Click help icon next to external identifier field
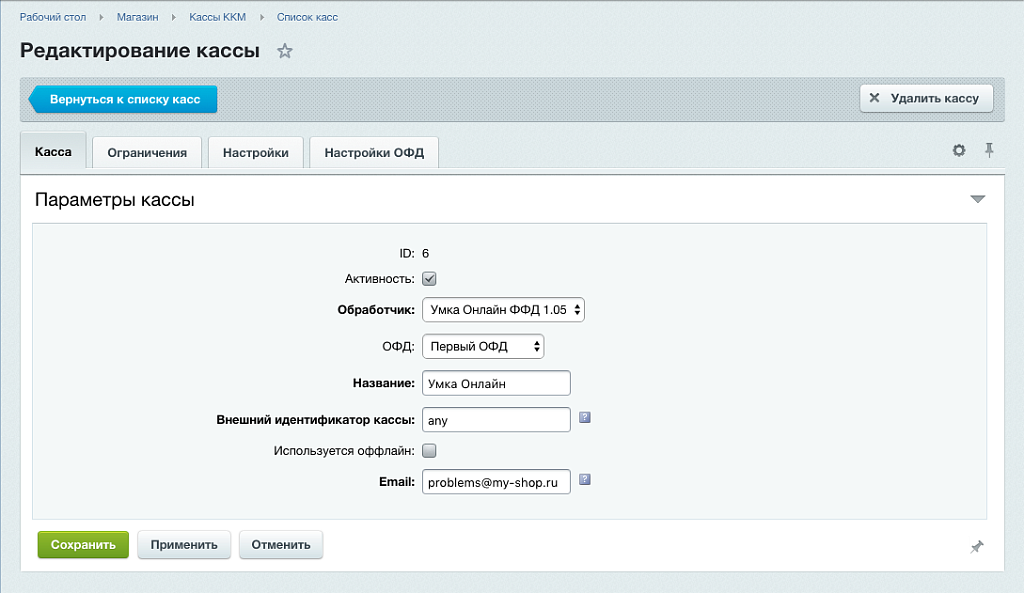The image size is (1024, 593). click(585, 418)
